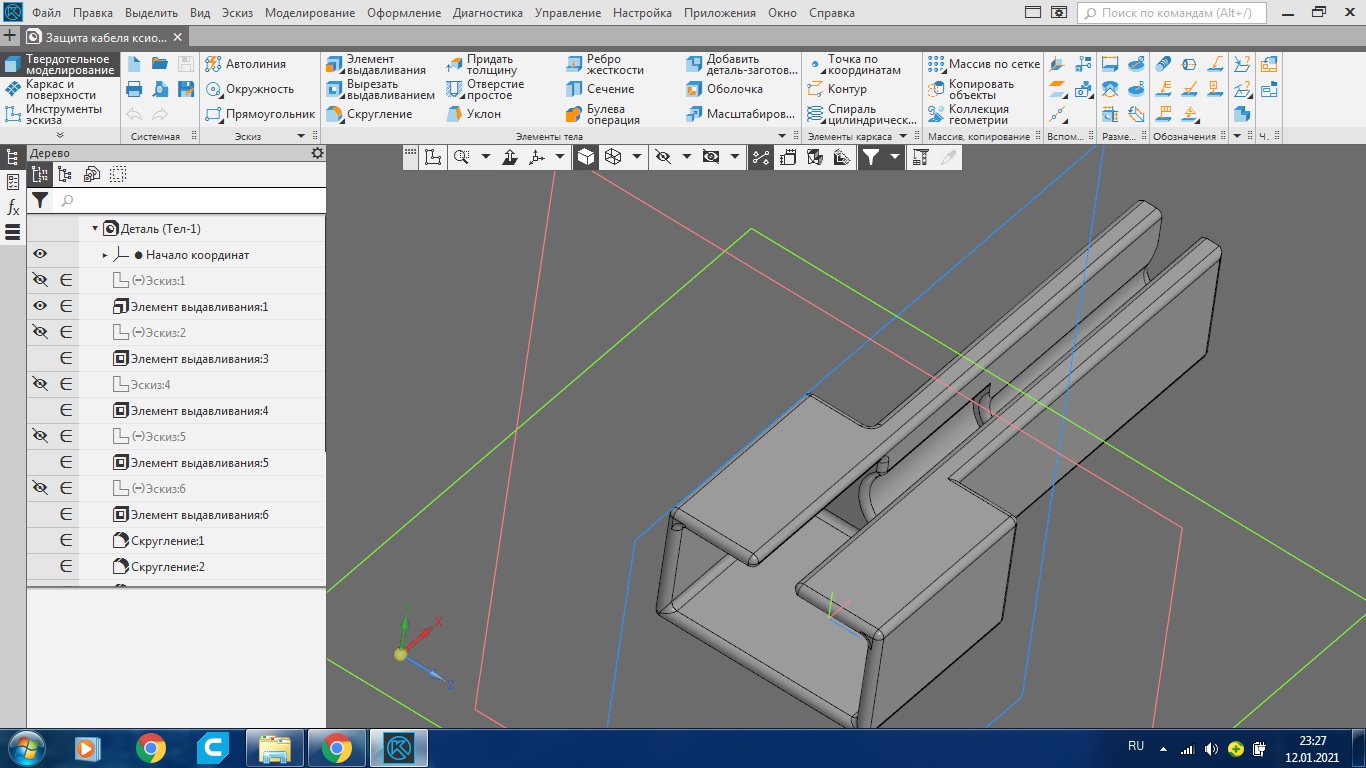Select the Ребро жесткости rib tool
Screen dimensions: 1366x768
(x=604, y=65)
